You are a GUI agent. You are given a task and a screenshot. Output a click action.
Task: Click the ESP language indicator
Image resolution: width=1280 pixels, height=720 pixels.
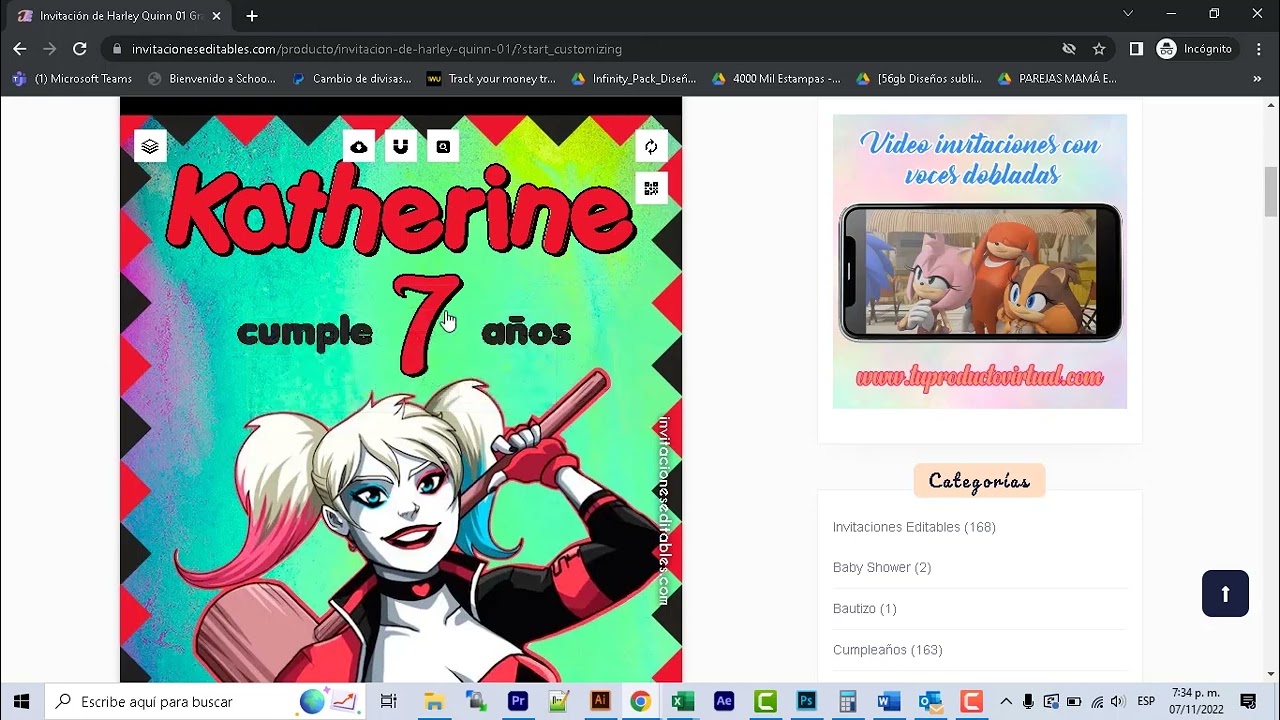point(1146,701)
